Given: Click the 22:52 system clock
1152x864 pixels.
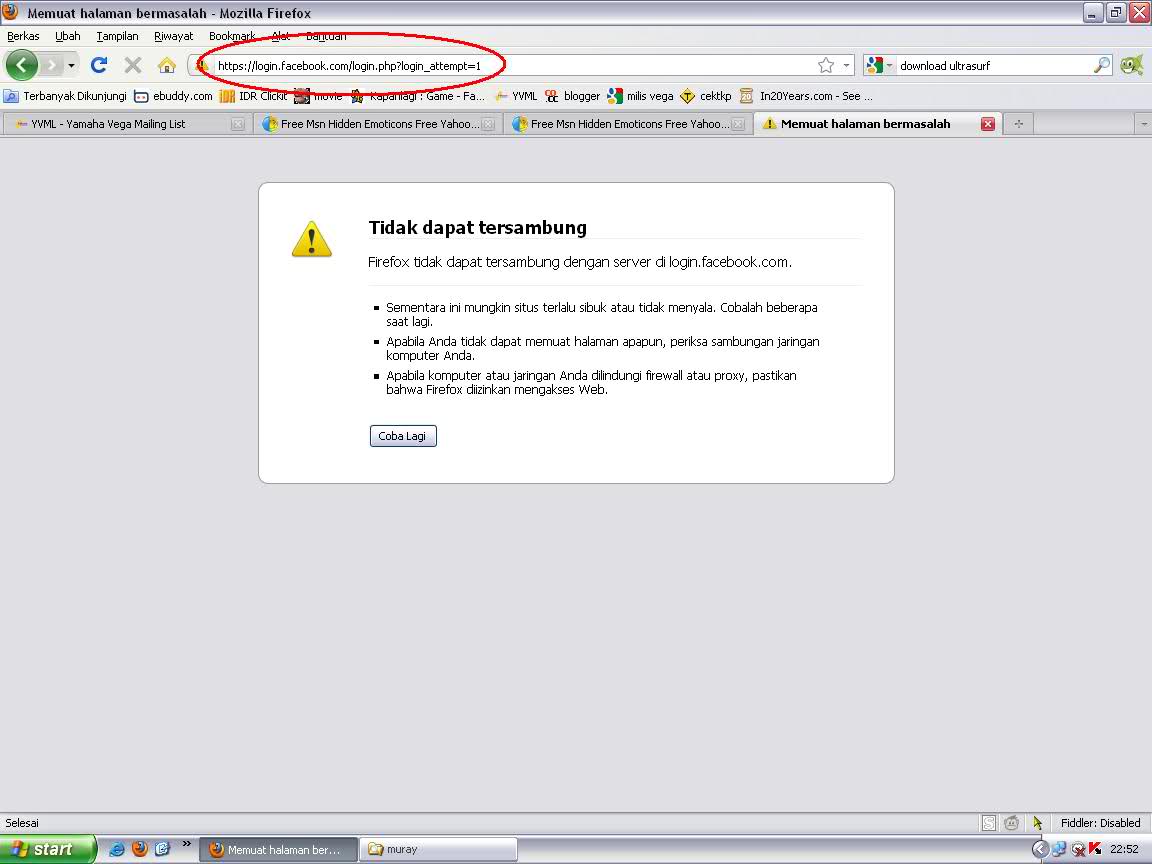Looking at the screenshot, I should pyautogui.click(x=1124, y=849).
